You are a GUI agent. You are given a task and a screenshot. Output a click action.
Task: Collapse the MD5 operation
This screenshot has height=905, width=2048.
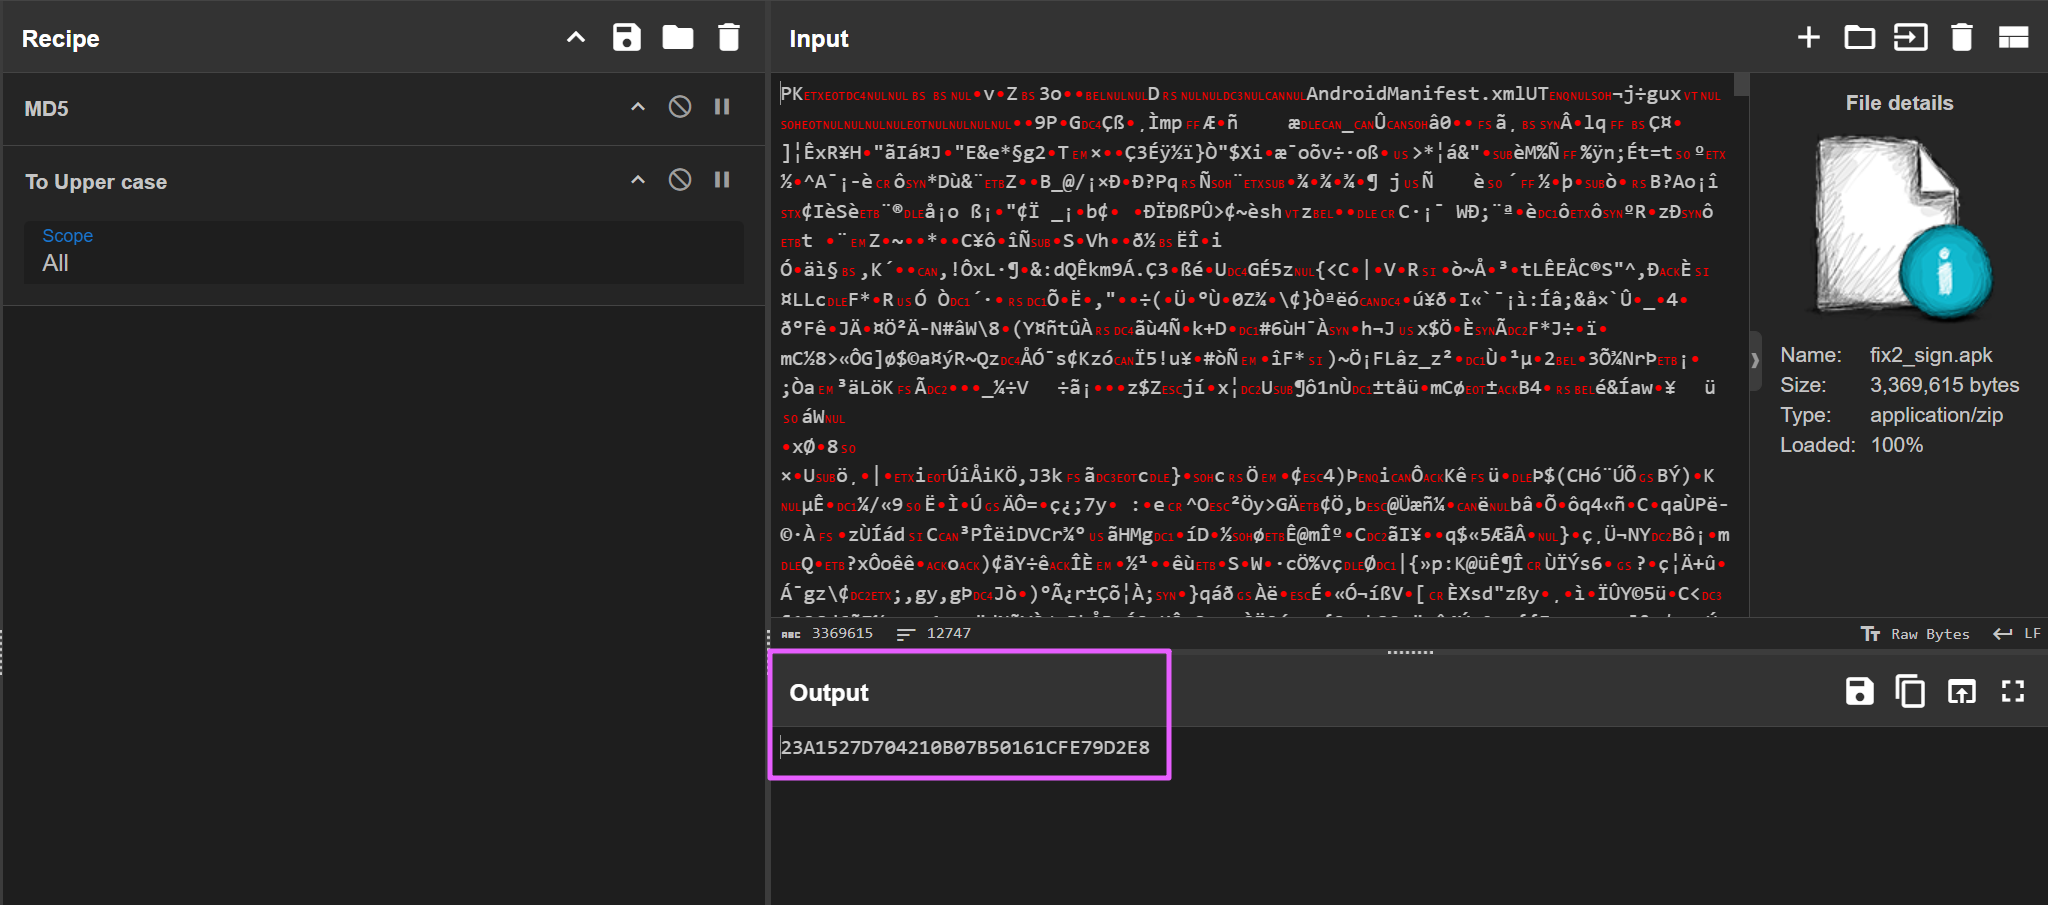[638, 107]
